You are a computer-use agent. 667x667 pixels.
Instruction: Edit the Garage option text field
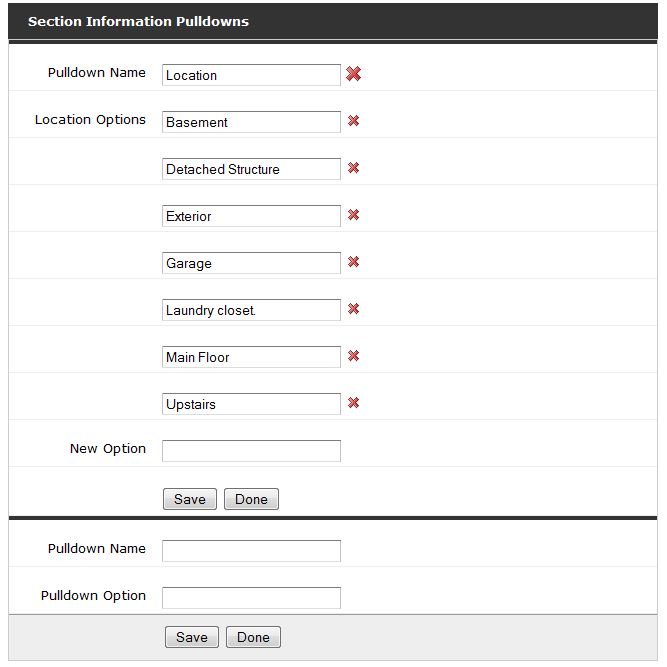tap(251, 263)
